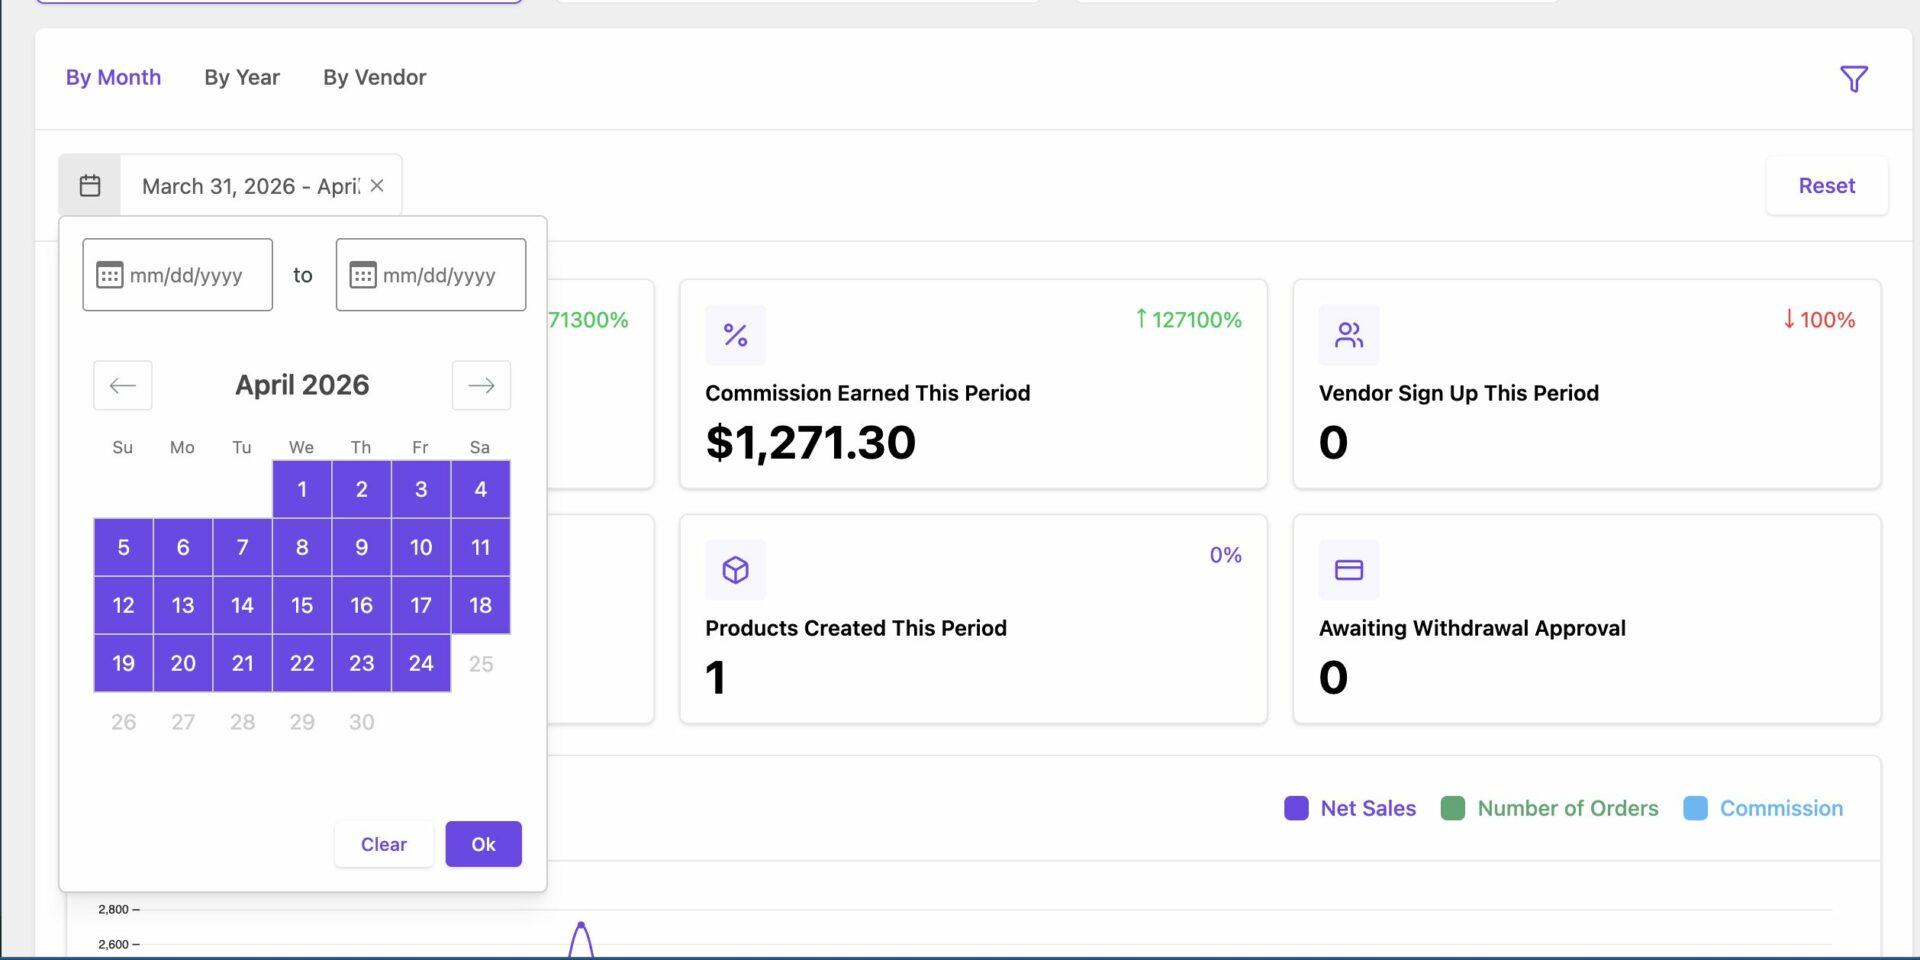The image size is (1920, 960).
Task: Select April 11 in the calendar
Action: point(481,547)
